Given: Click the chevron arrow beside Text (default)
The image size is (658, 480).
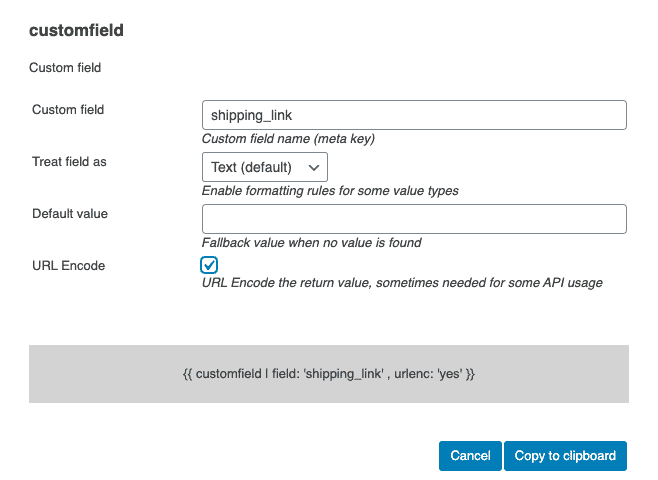Looking at the screenshot, I should (x=314, y=167).
